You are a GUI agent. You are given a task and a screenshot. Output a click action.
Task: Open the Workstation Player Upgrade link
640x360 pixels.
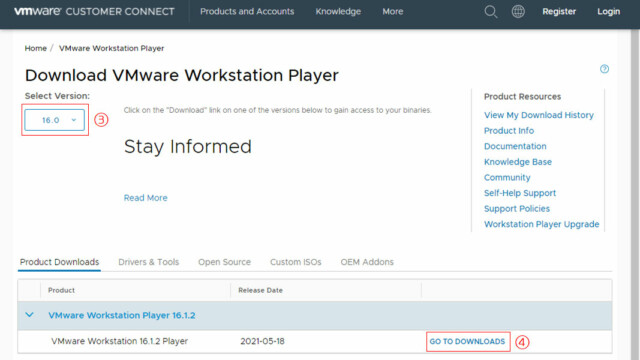pos(542,224)
